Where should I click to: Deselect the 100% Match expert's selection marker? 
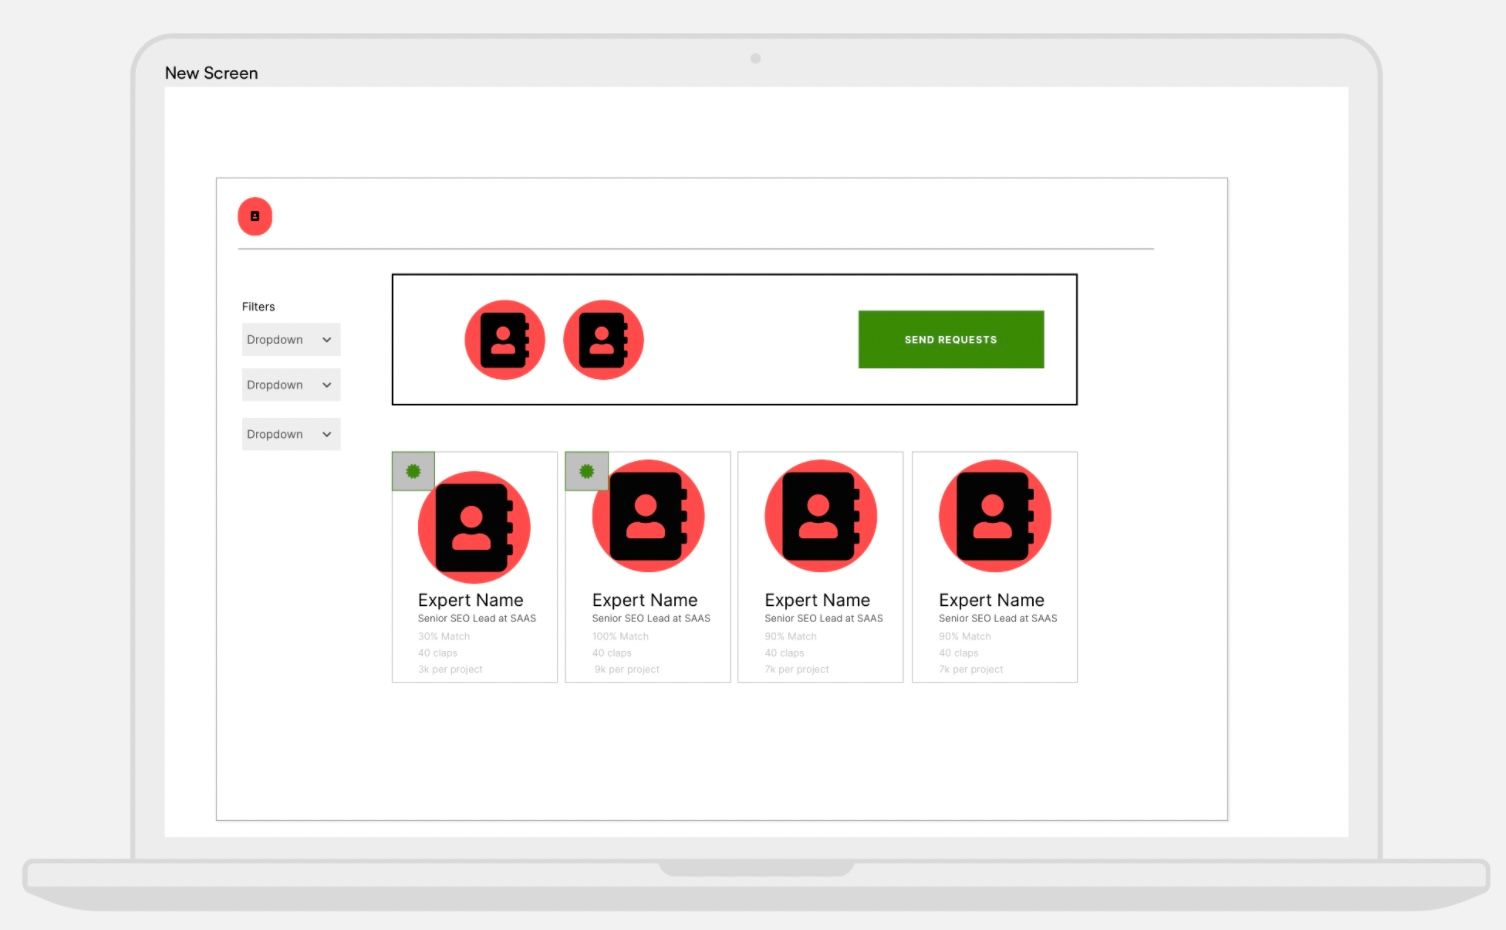tap(586, 470)
